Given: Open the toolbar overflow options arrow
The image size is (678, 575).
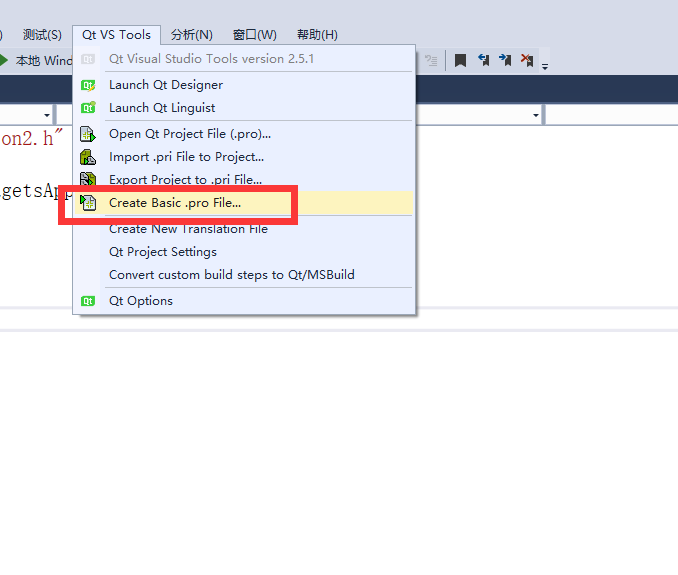Looking at the screenshot, I should coord(545,66).
